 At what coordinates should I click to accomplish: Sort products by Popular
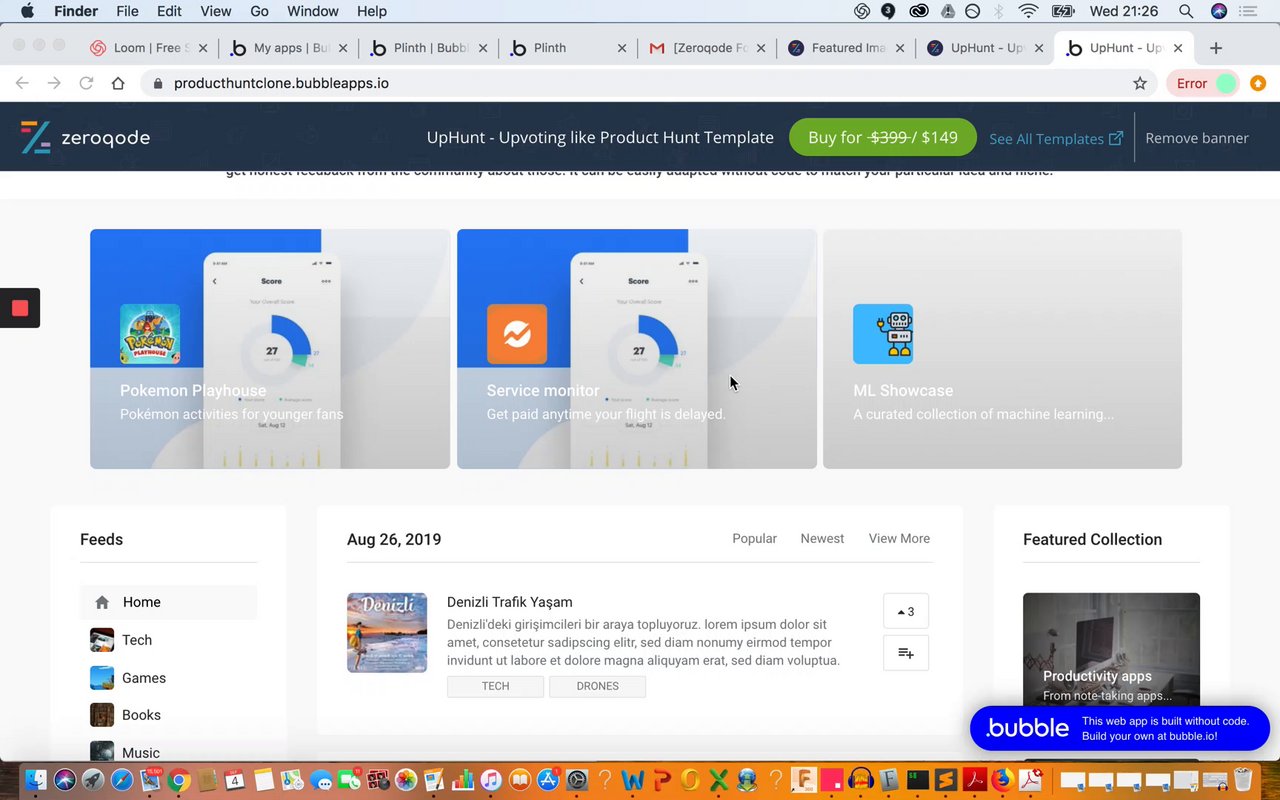pyautogui.click(x=754, y=538)
